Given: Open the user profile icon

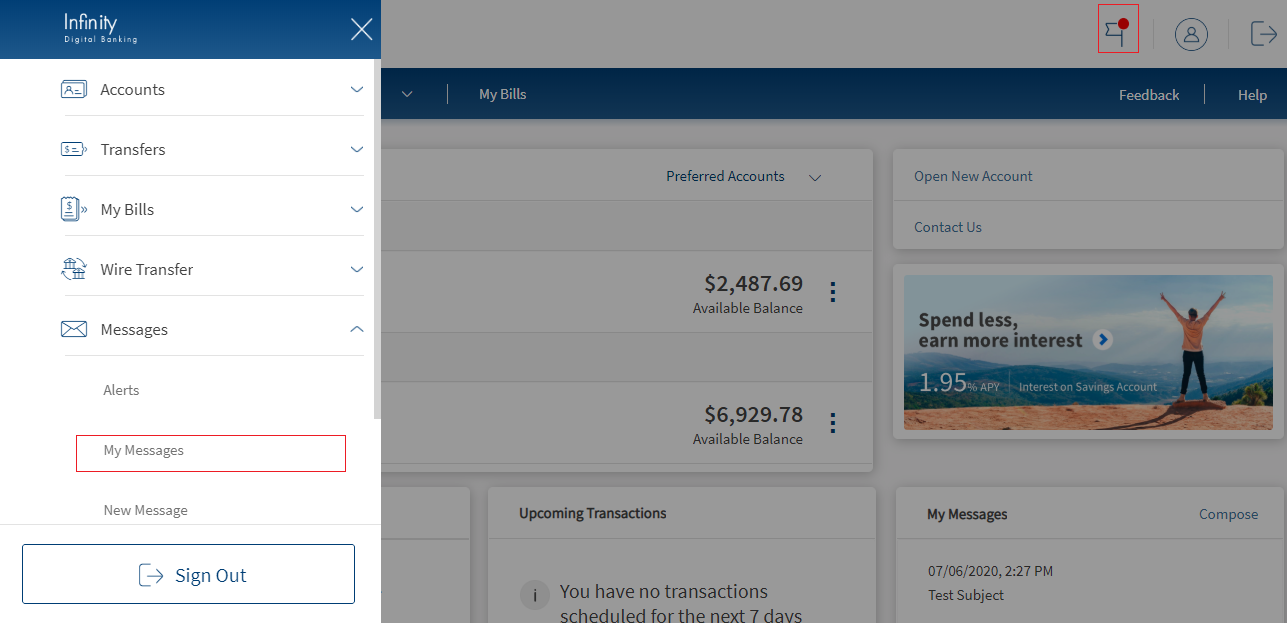Looking at the screenshot, I should (x=1191, y=34).
